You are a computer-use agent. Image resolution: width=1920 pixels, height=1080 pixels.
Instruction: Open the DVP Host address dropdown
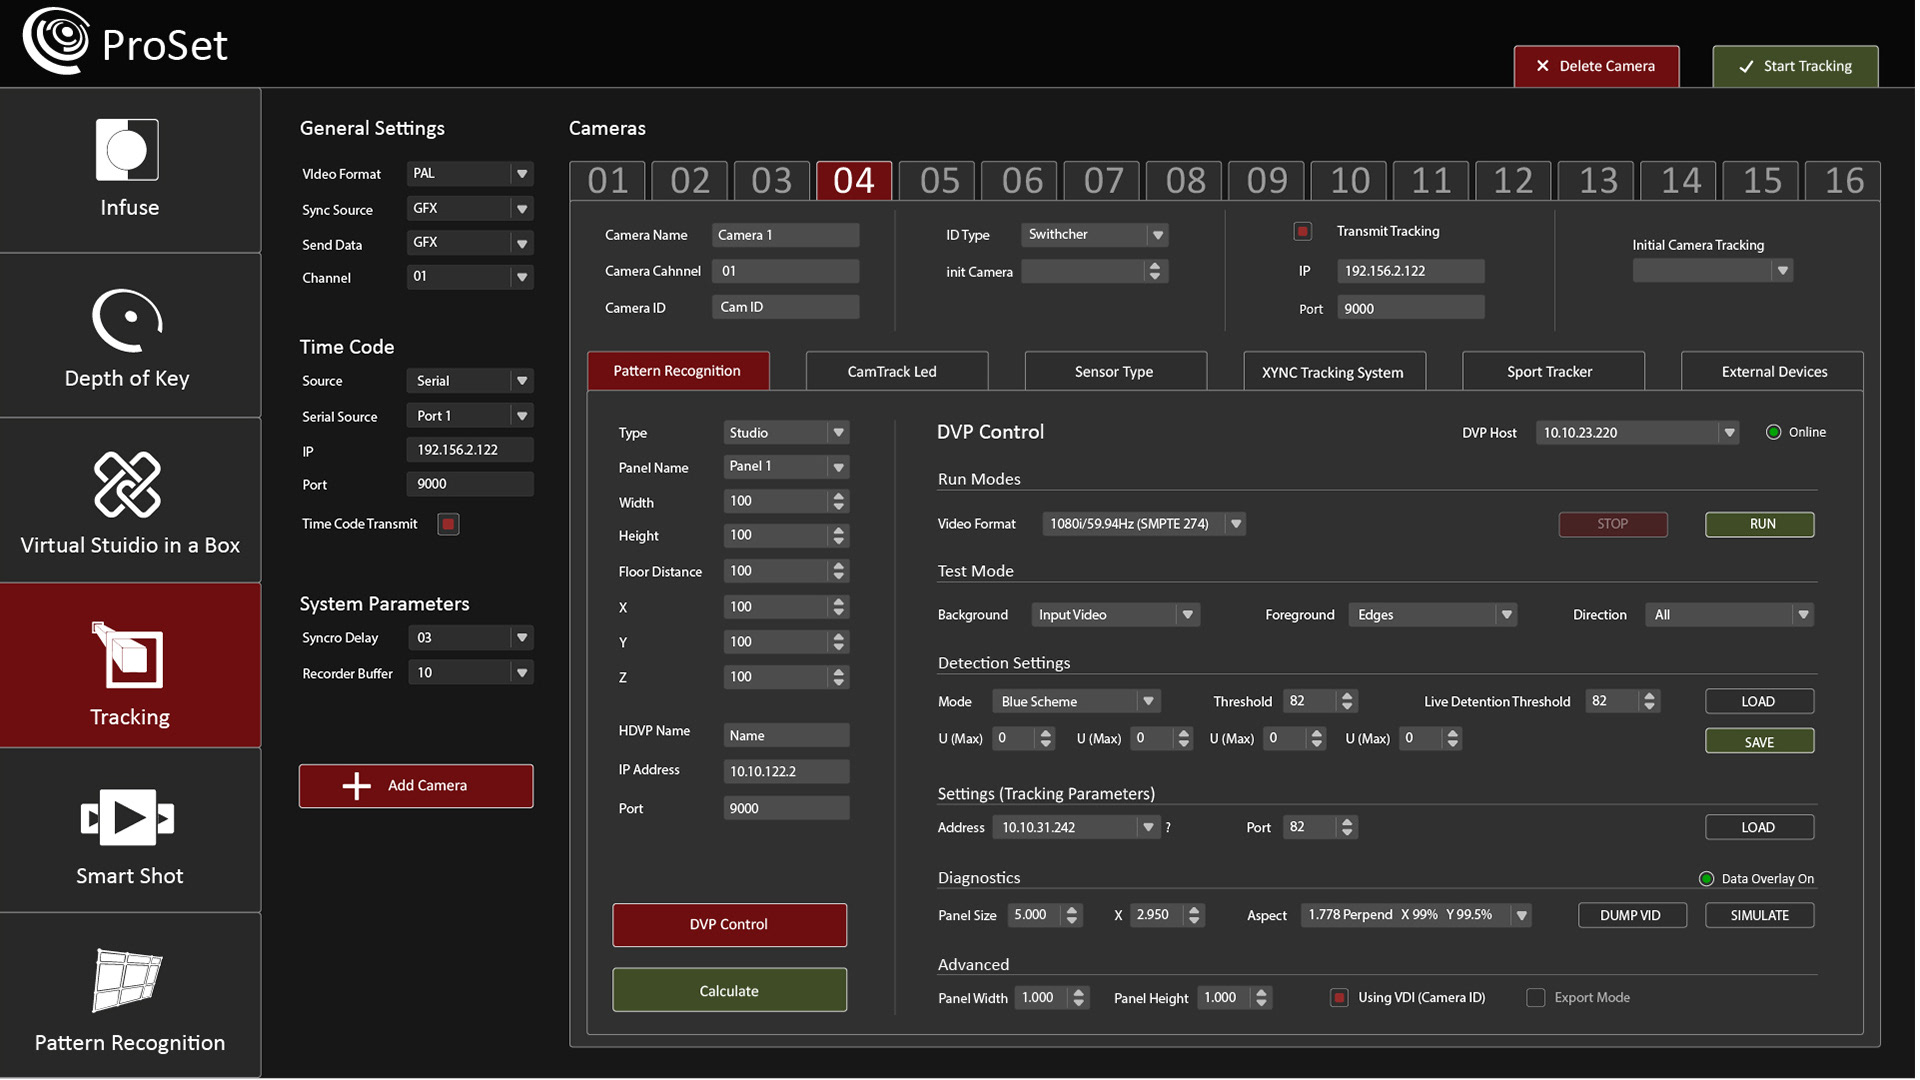click(x=1728, y=433)
